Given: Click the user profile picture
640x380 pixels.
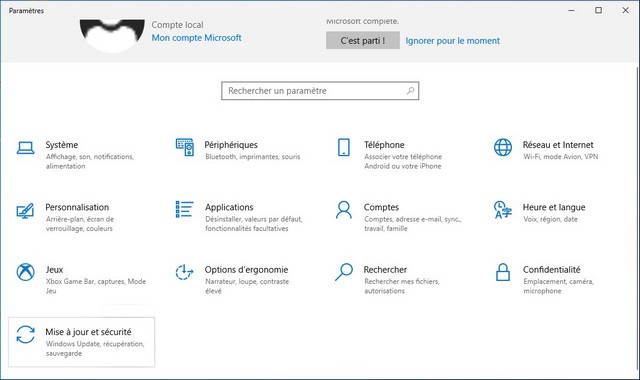Looking at the screenshot, I should point(112,36).
